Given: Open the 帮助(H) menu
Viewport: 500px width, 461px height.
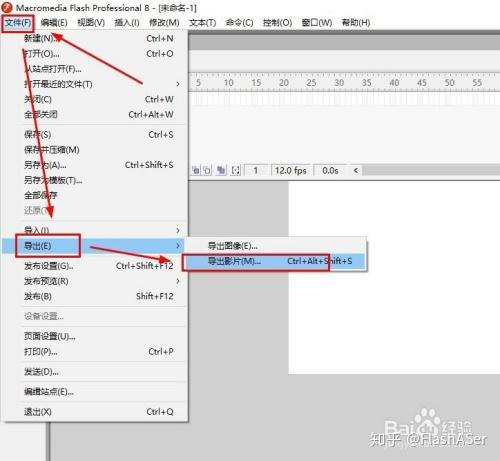Looking at the screenshot, I should (x=356, y=23).
